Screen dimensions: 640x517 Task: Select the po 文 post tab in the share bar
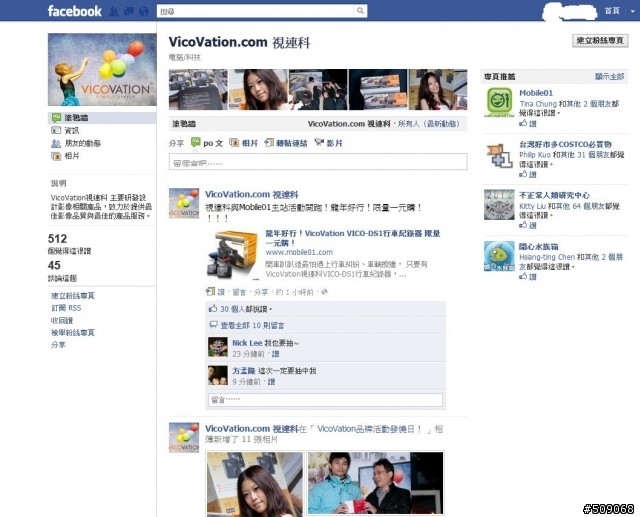coord(213,143)
